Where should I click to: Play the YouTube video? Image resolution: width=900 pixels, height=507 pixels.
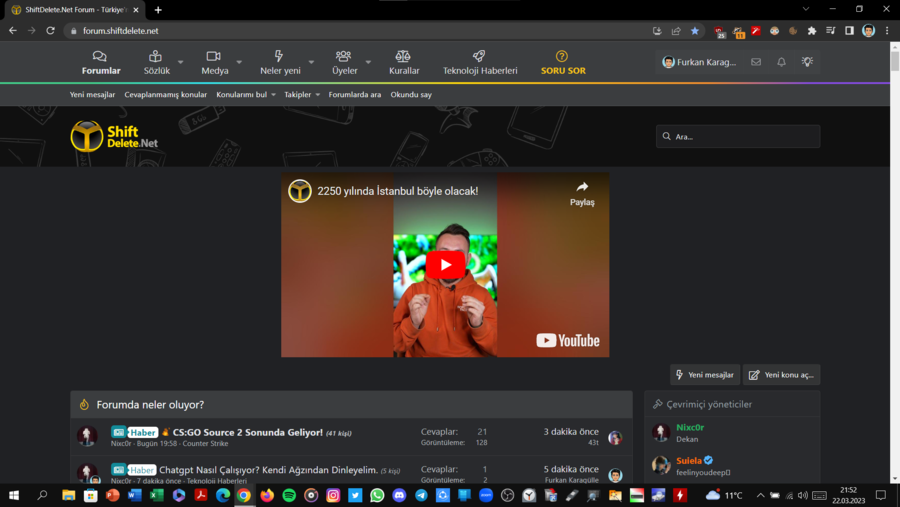coord(445,265)
